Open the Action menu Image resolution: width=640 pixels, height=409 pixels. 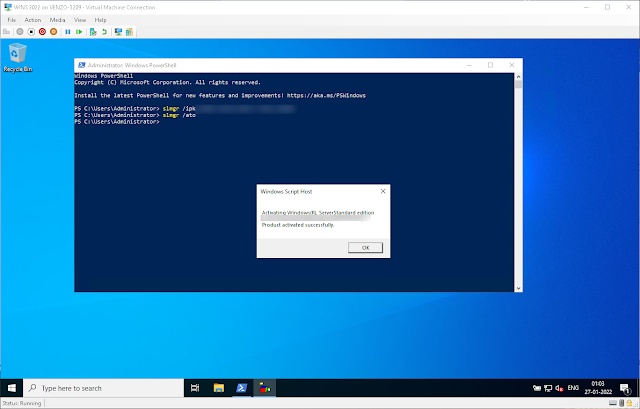tap(33, 20)
